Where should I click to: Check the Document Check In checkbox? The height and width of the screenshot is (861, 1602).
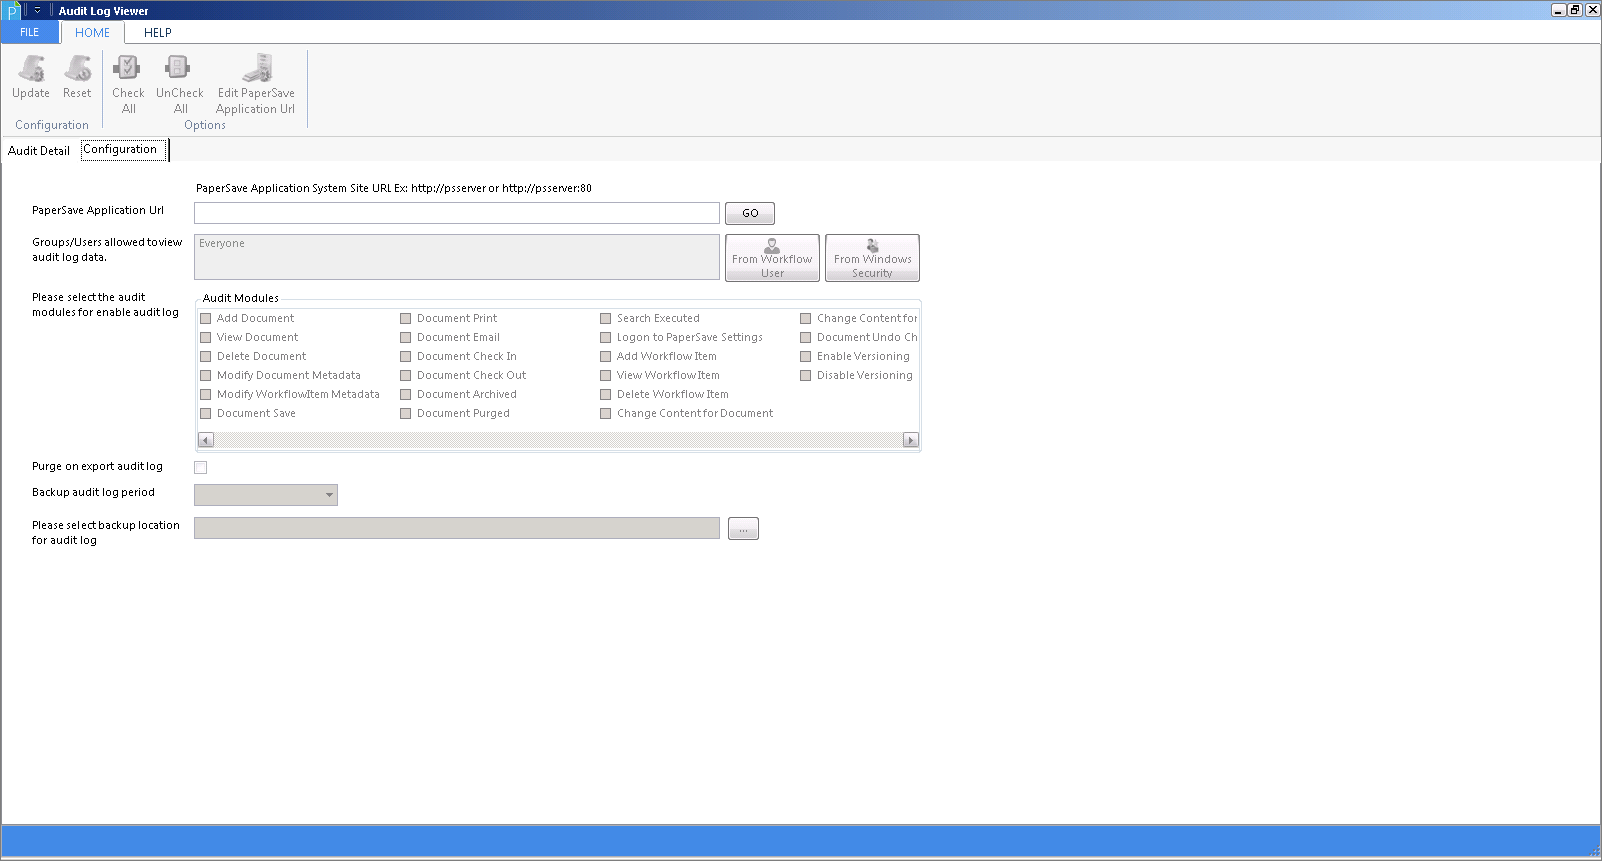pos(406,356)
